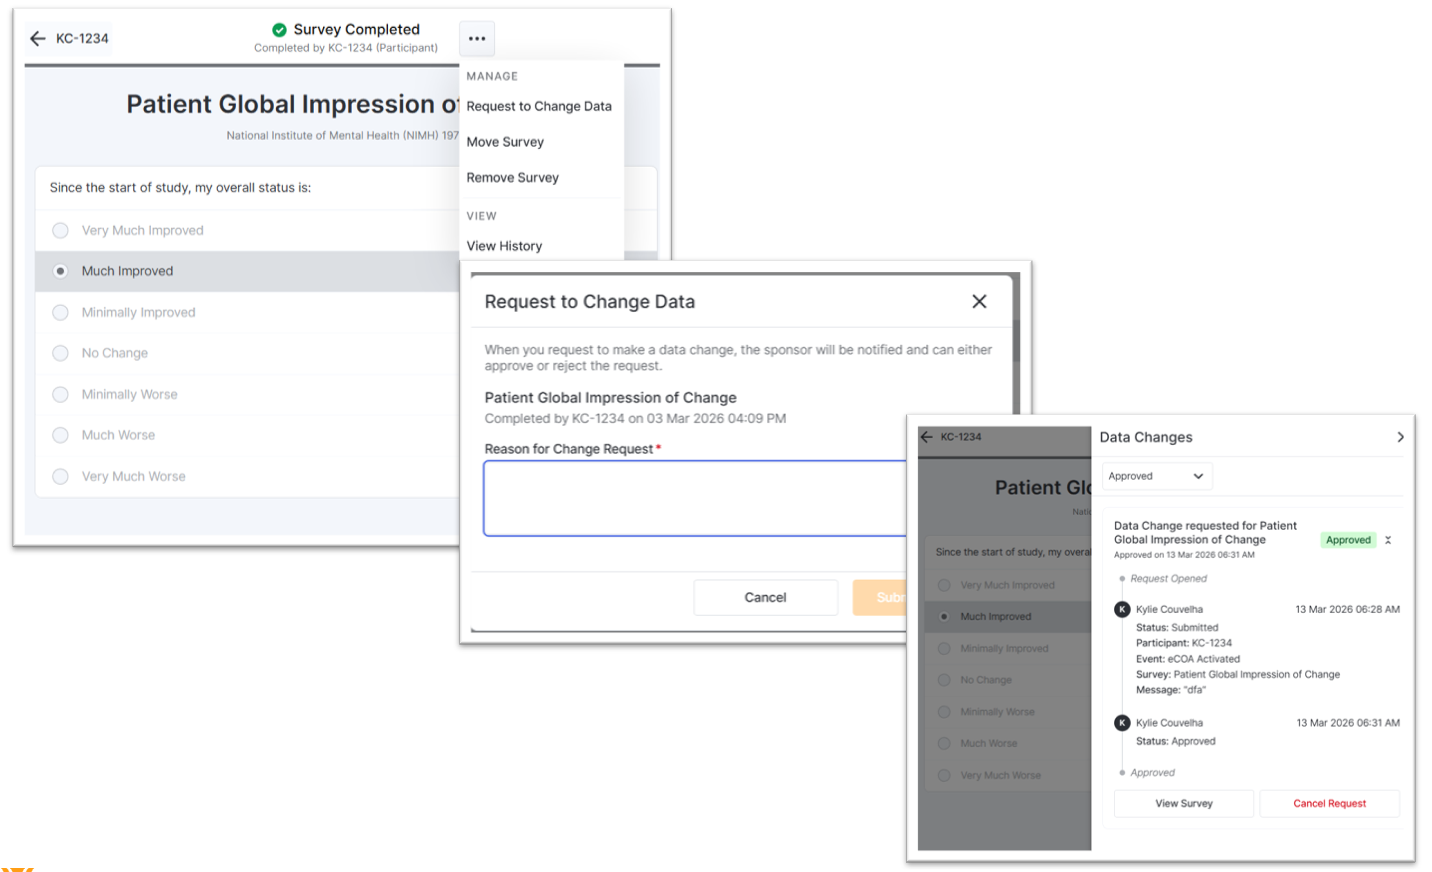Choose the No Change radio option

[61, 353]
